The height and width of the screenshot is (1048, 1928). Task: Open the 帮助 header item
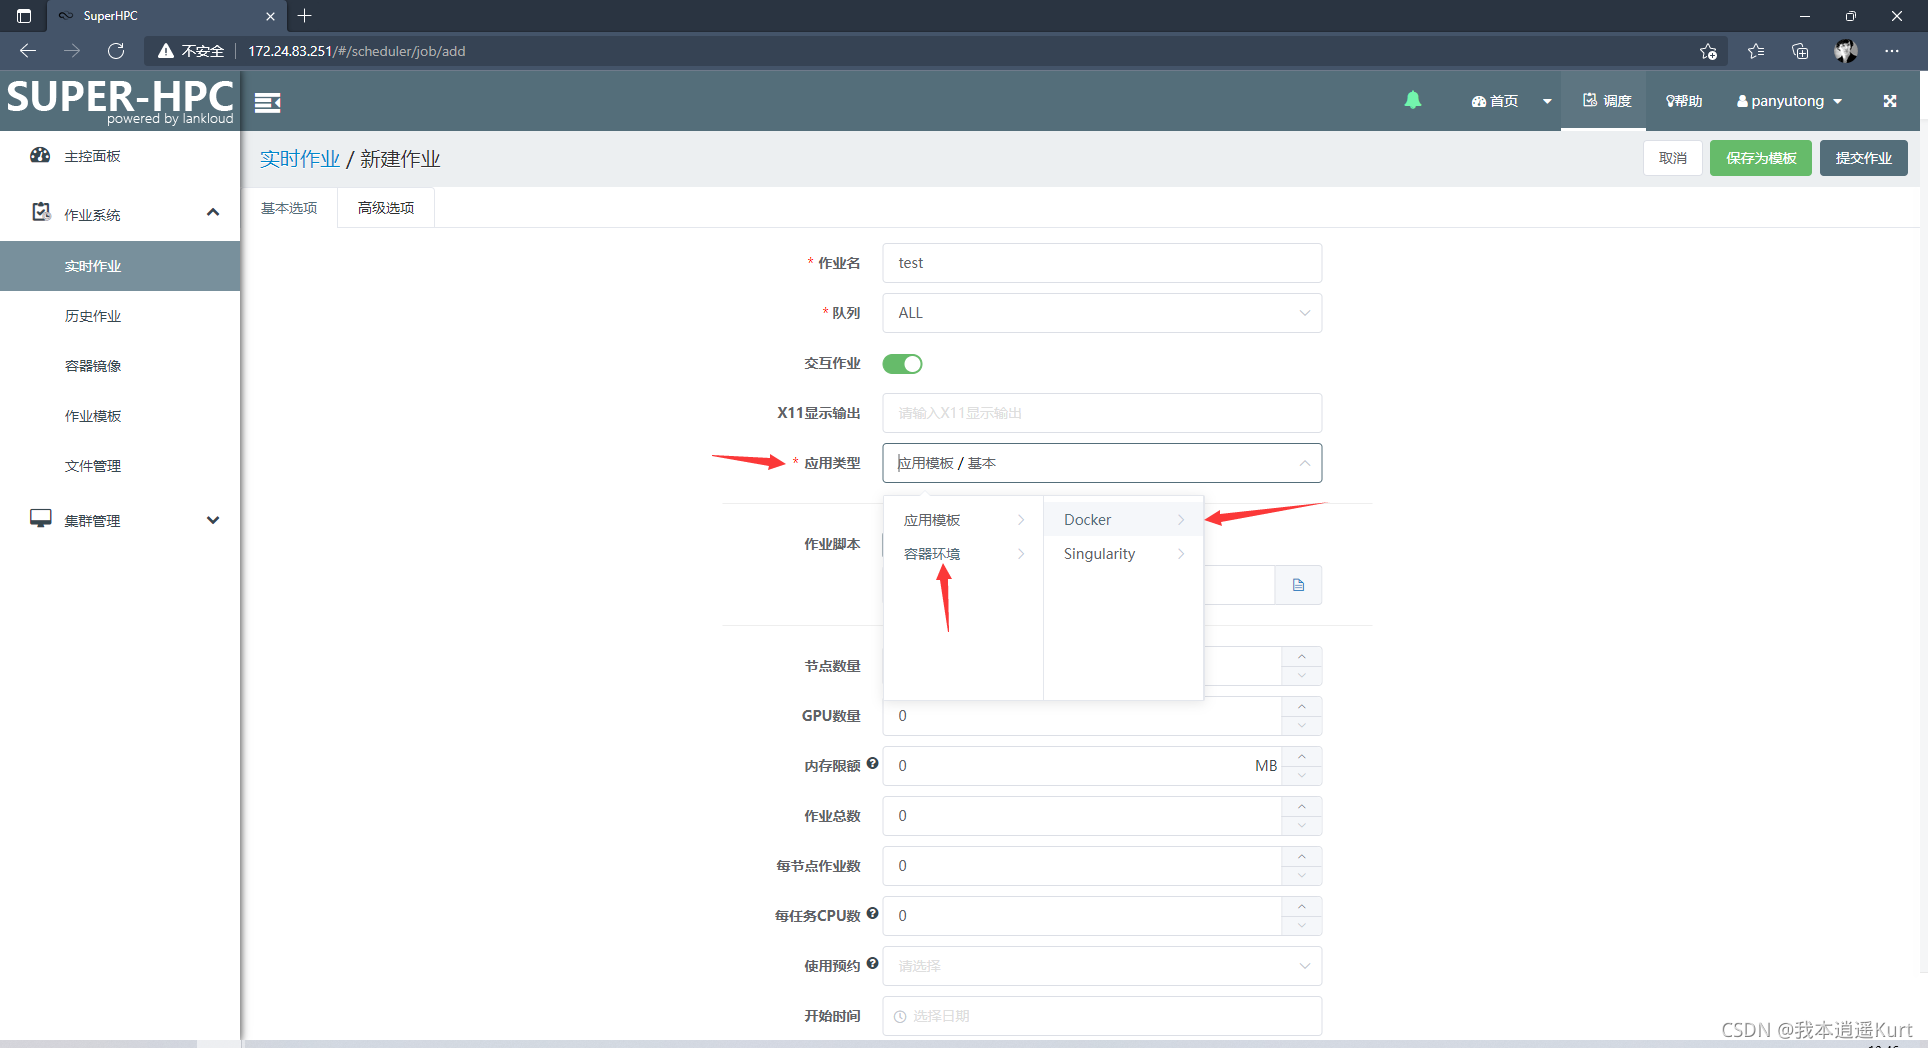coord(1684,101)
